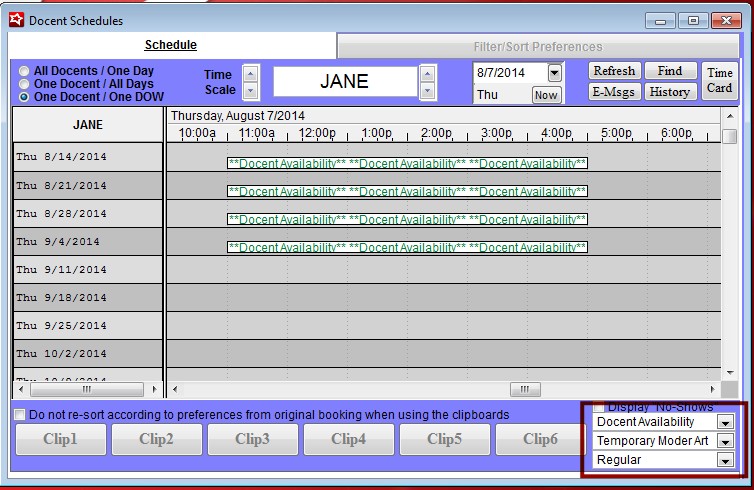Image resolution: width=754 pixels, height=490 pixels.
Task: Select the Schedule tab
Action: (170, 45)
